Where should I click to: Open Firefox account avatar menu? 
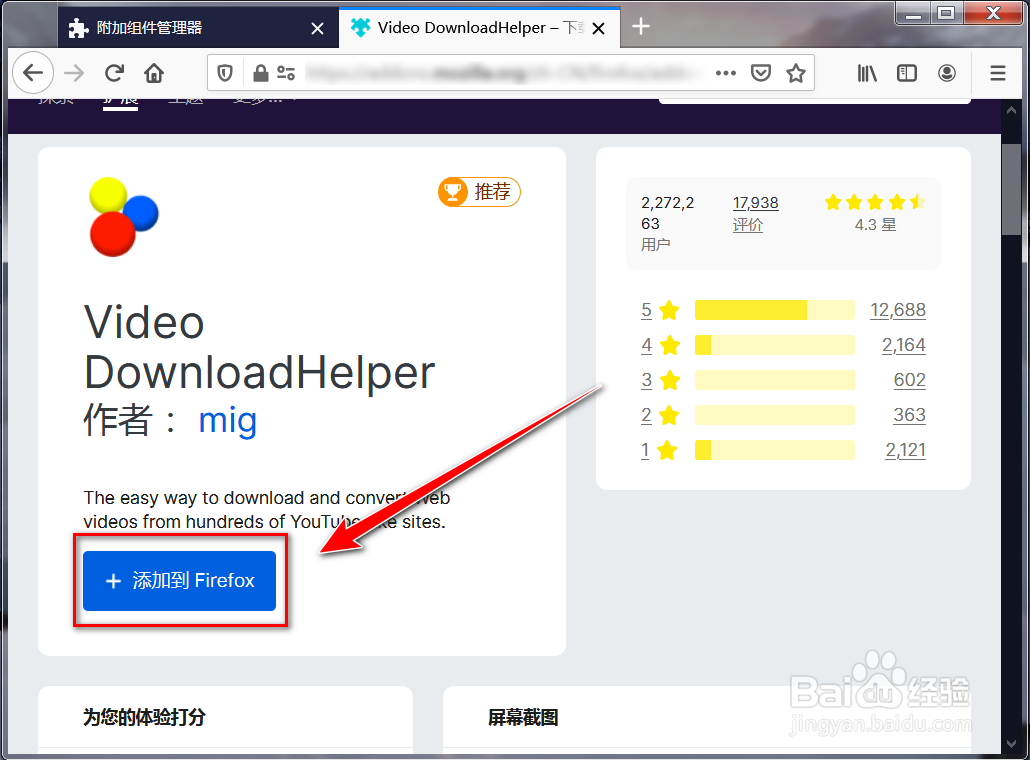(947, 73)
